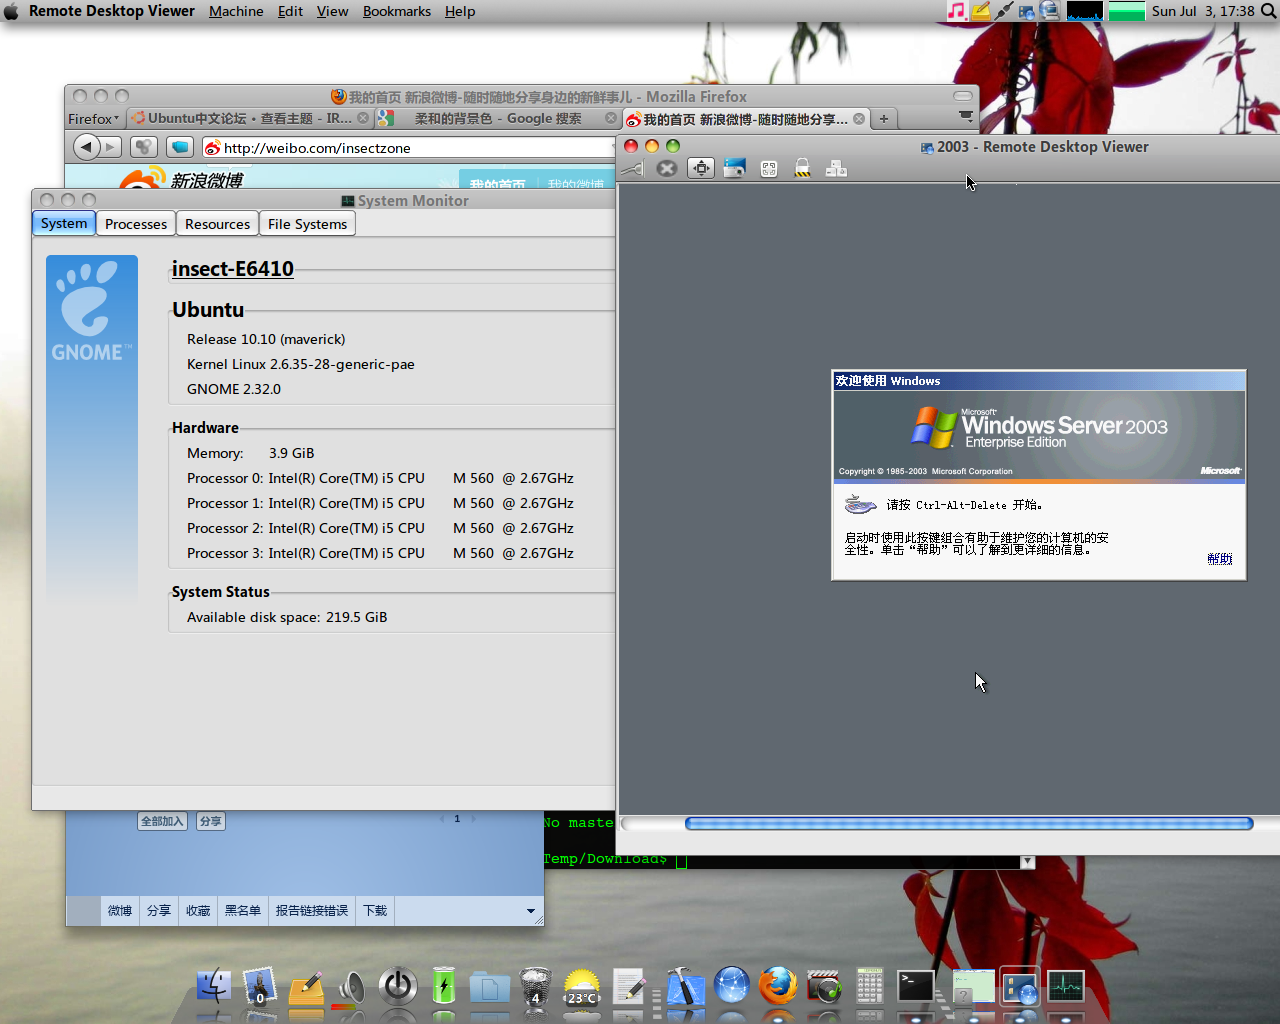The height and width of the screenshot is (1024, 1280).
Task: Click the connect plug icon in viewer toolbar
Action: (x=632, y=169)
